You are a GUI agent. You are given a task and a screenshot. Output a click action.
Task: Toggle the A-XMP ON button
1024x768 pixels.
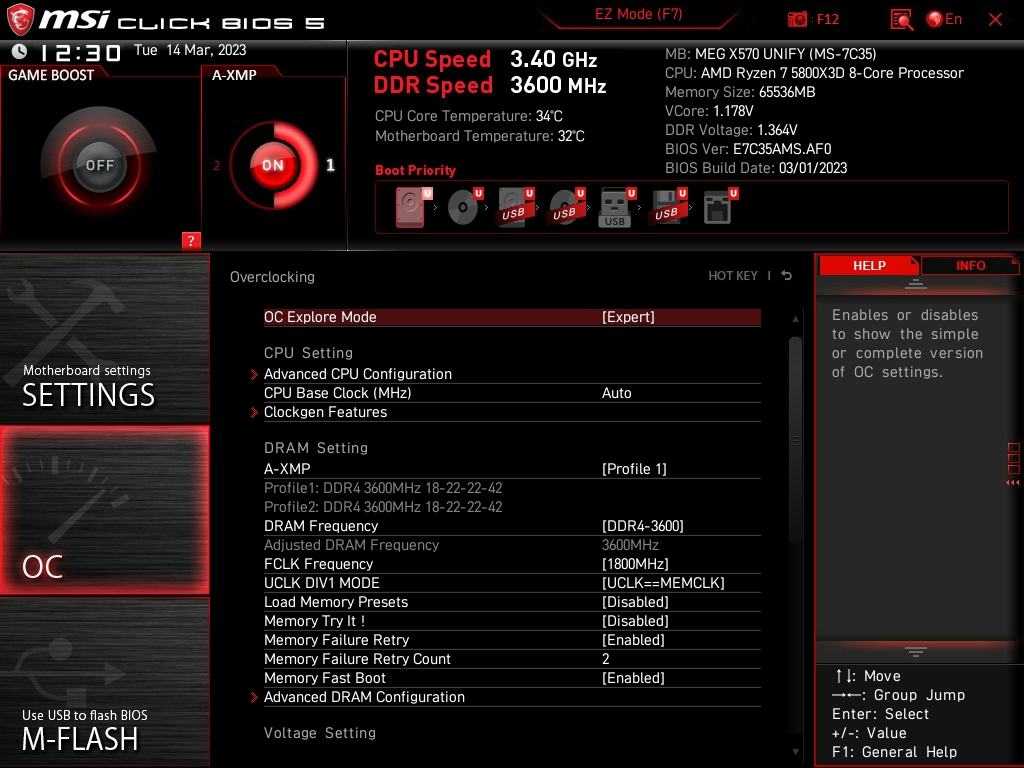pyautogui.click(x=273, y=165)
